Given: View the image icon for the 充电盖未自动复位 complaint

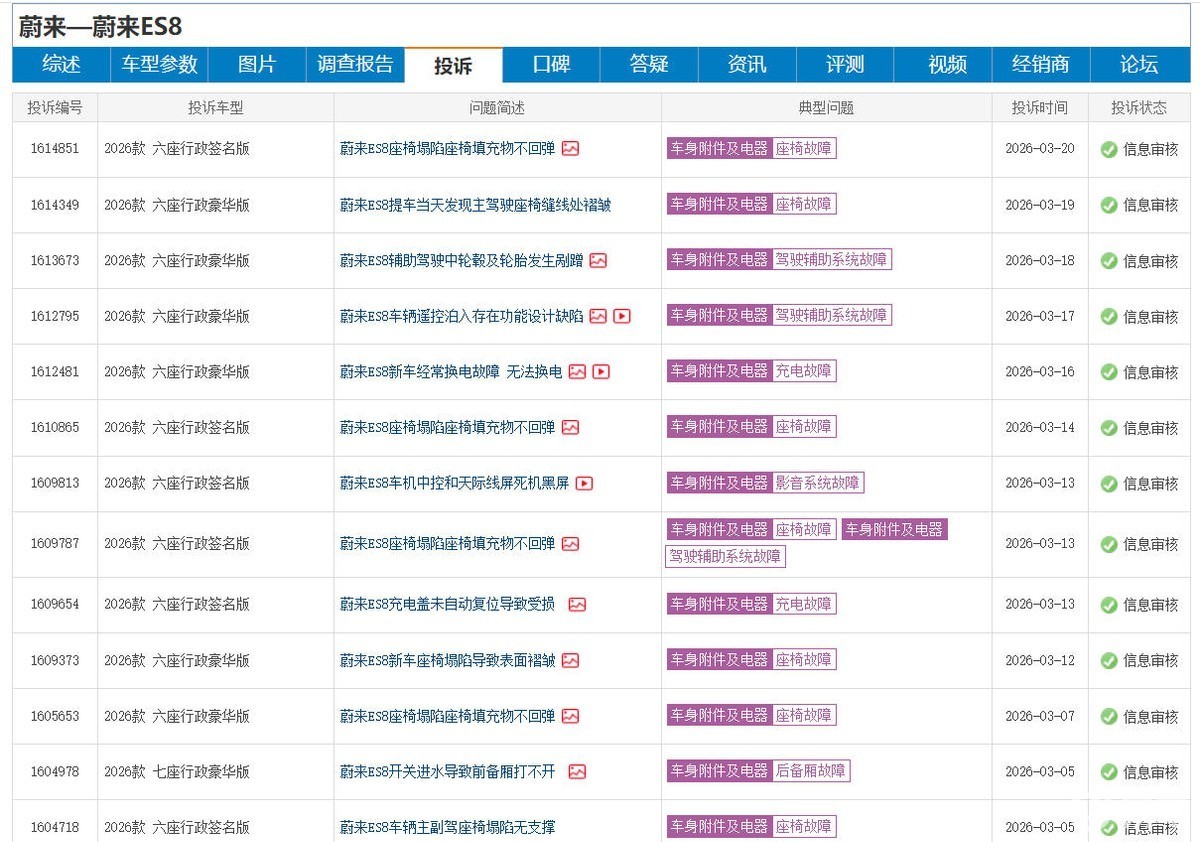Looking at the screenshot, I should click(x=577, y=605).
